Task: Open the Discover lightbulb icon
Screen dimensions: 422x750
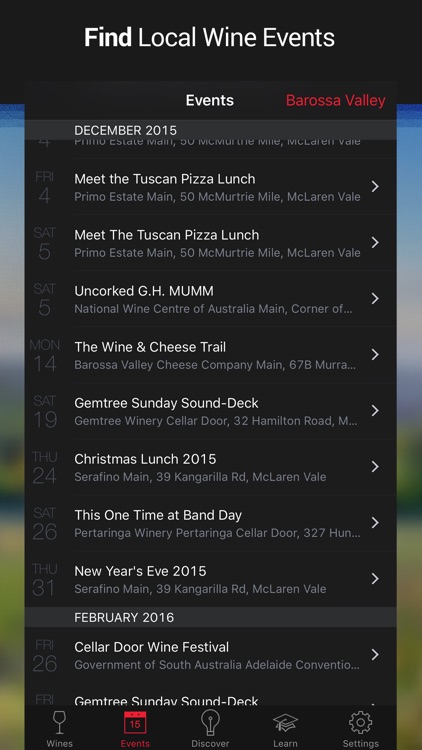Action: pyautogui.click(x=210, y=722)
